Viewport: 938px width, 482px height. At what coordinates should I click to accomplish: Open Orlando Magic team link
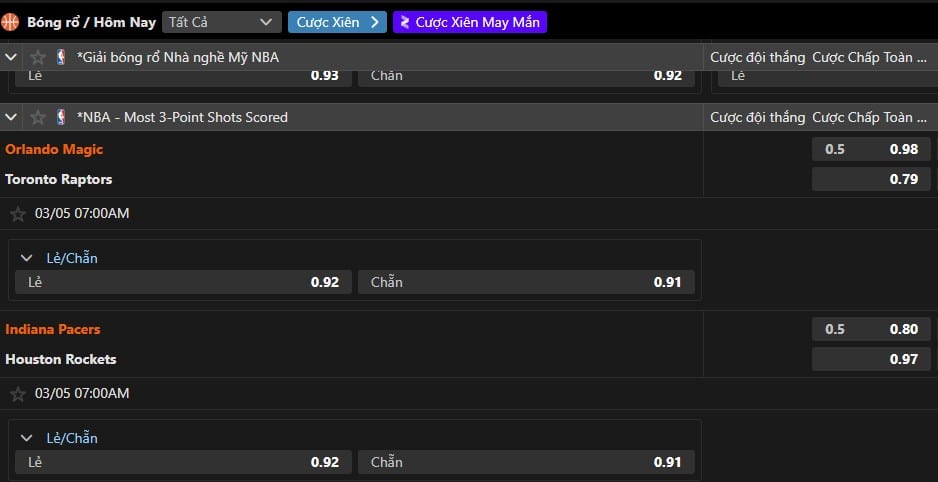[x=54, y=150]
